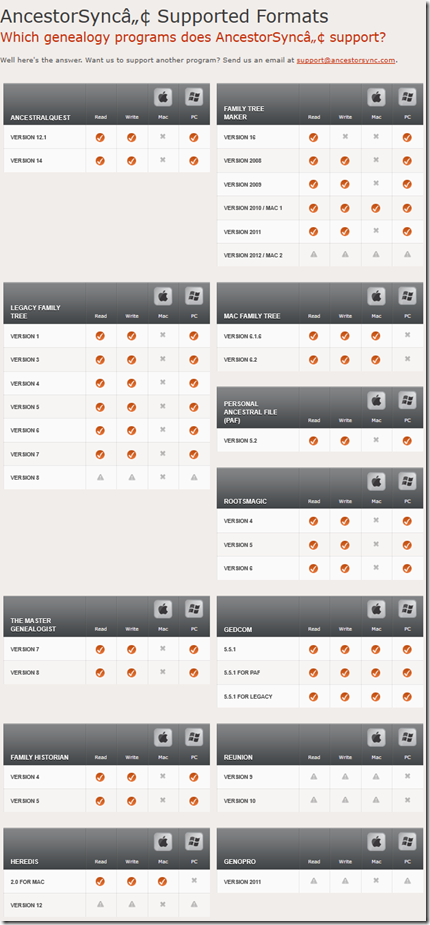Click the PC checkmark for Master Genealogist Version 8
The image size is (430, 925).
pyautogui.click(x=193, y=673)
